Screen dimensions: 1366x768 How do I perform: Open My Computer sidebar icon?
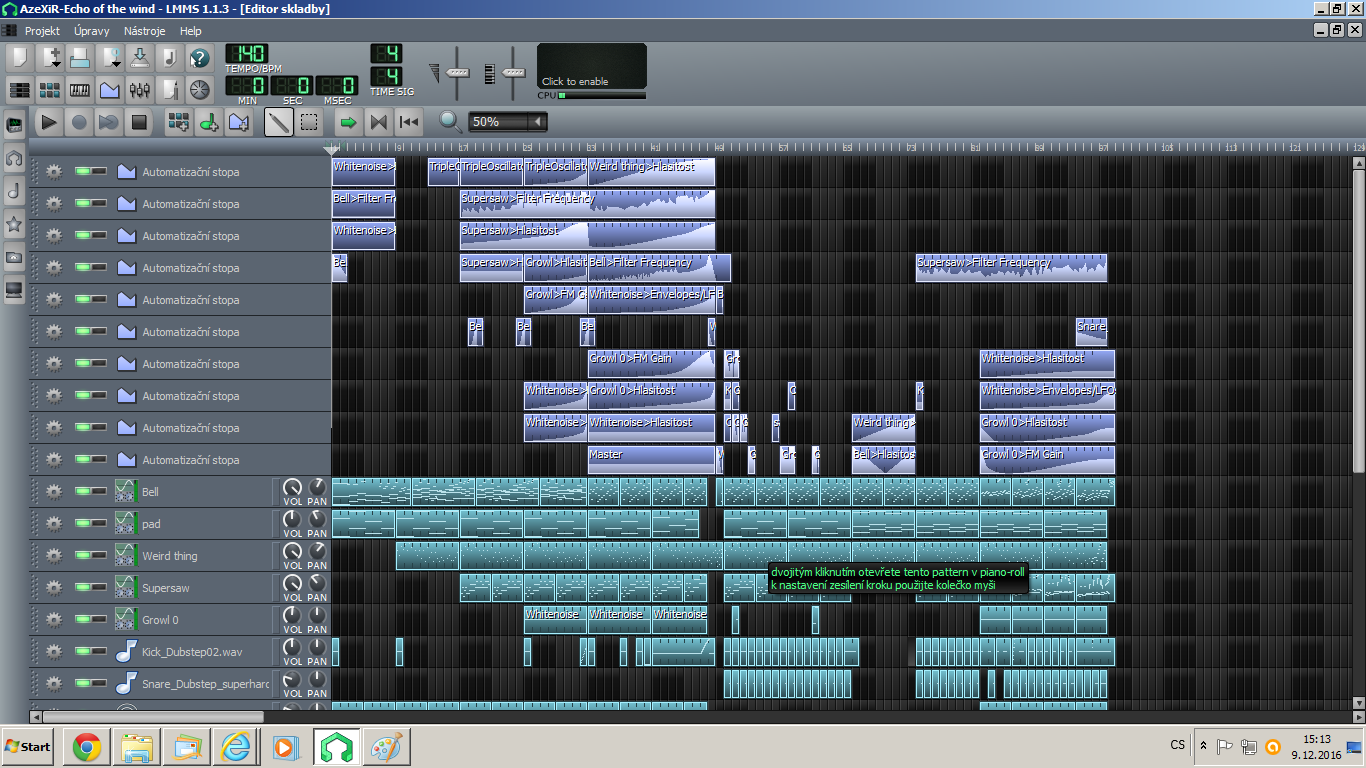[x=14, y=290]
